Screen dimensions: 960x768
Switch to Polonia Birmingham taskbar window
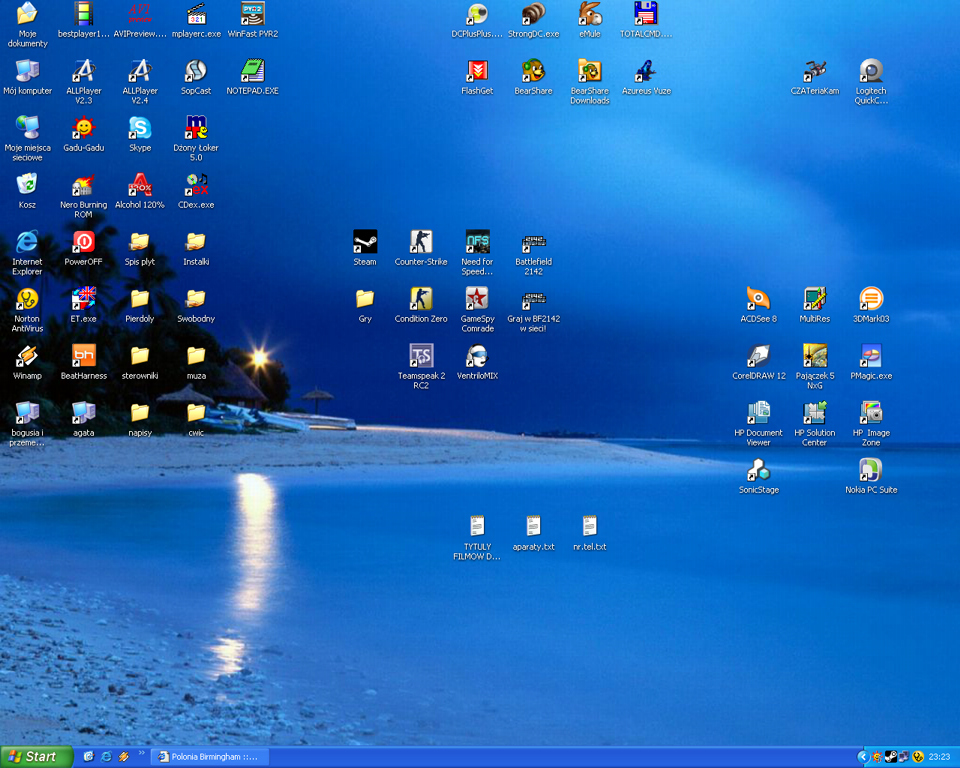point(208,757)
